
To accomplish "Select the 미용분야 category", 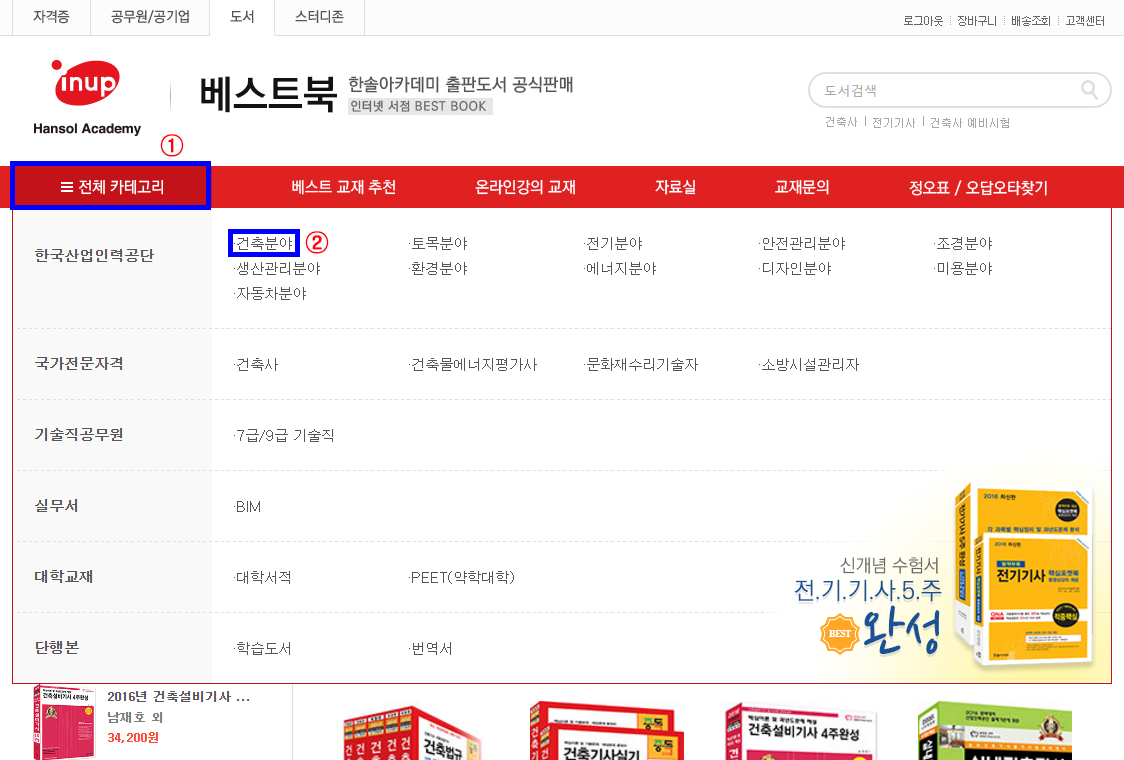I will 963,269.
